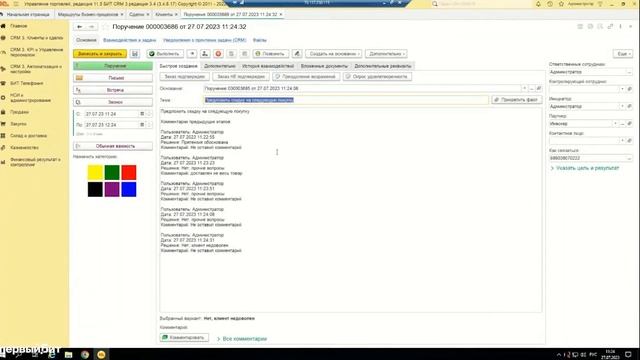Open the Chrome icon in Windows taskbar
This screenshot has height=360, width=640.
[x=85, y=354]
